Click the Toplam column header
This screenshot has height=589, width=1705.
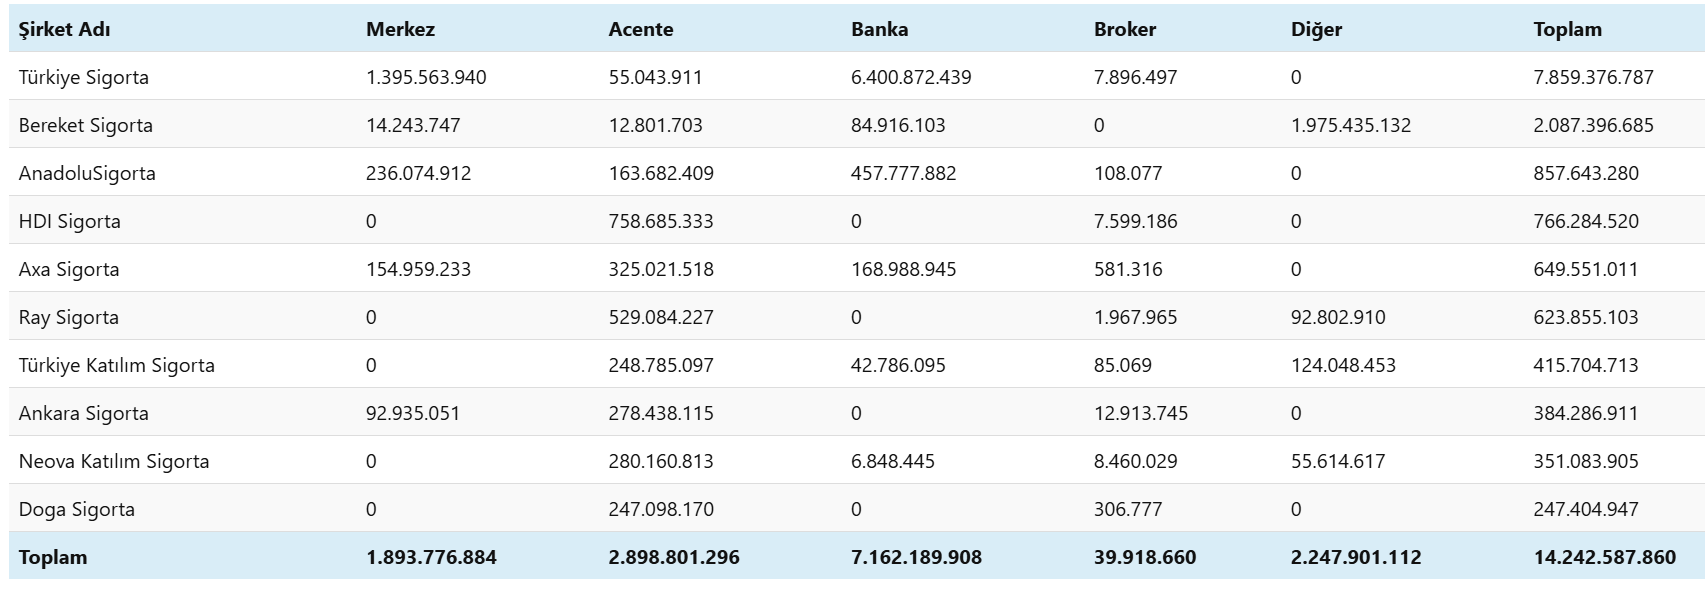[1567, 29]
